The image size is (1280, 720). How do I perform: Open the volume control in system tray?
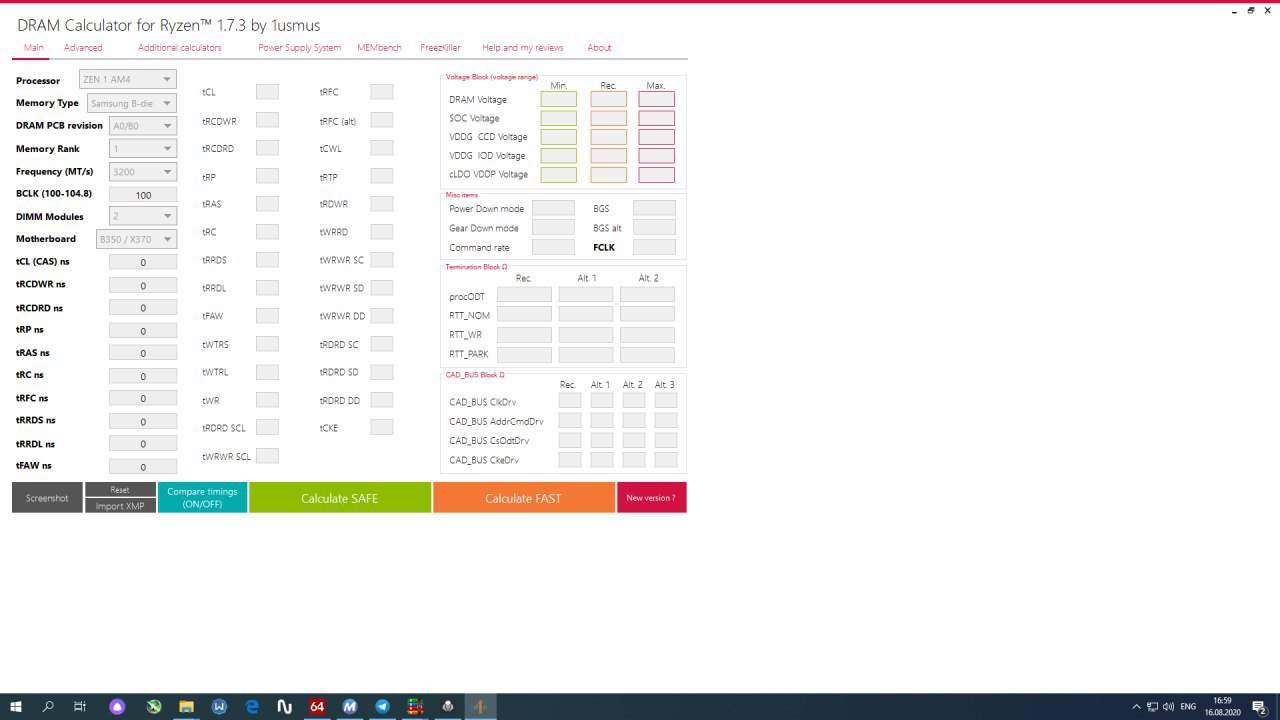coord(1168,707)
